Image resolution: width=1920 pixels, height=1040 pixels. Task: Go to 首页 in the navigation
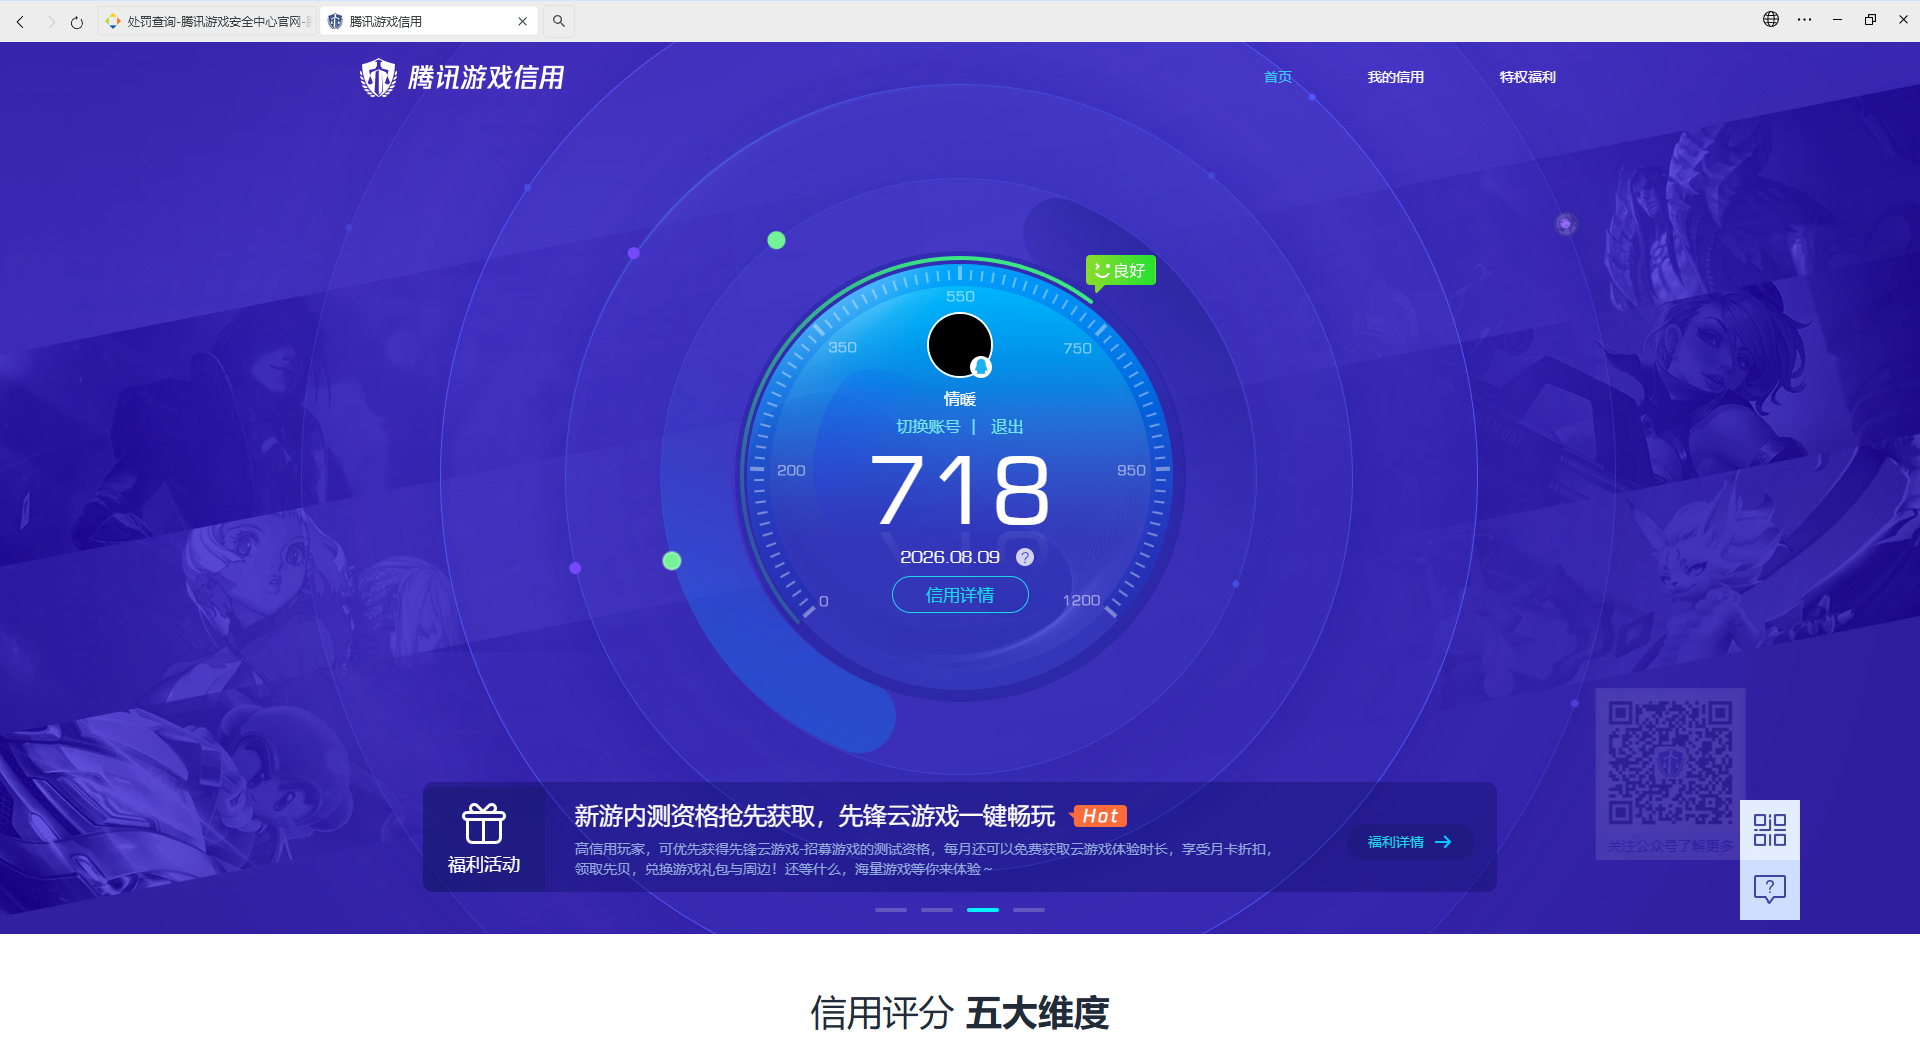coord(1277,77)
